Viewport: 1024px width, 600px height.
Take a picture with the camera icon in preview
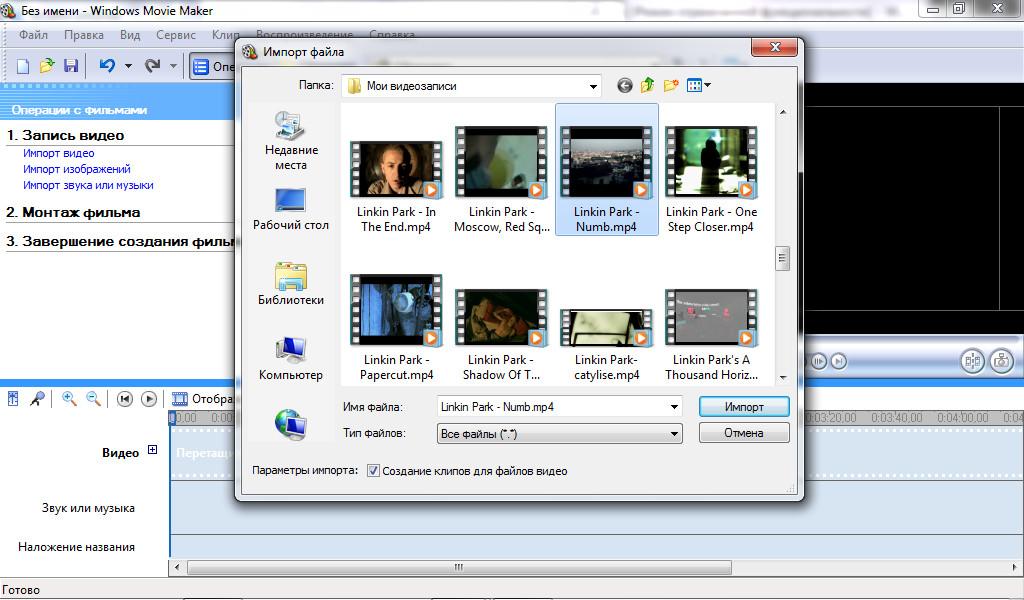(1001, 361)
